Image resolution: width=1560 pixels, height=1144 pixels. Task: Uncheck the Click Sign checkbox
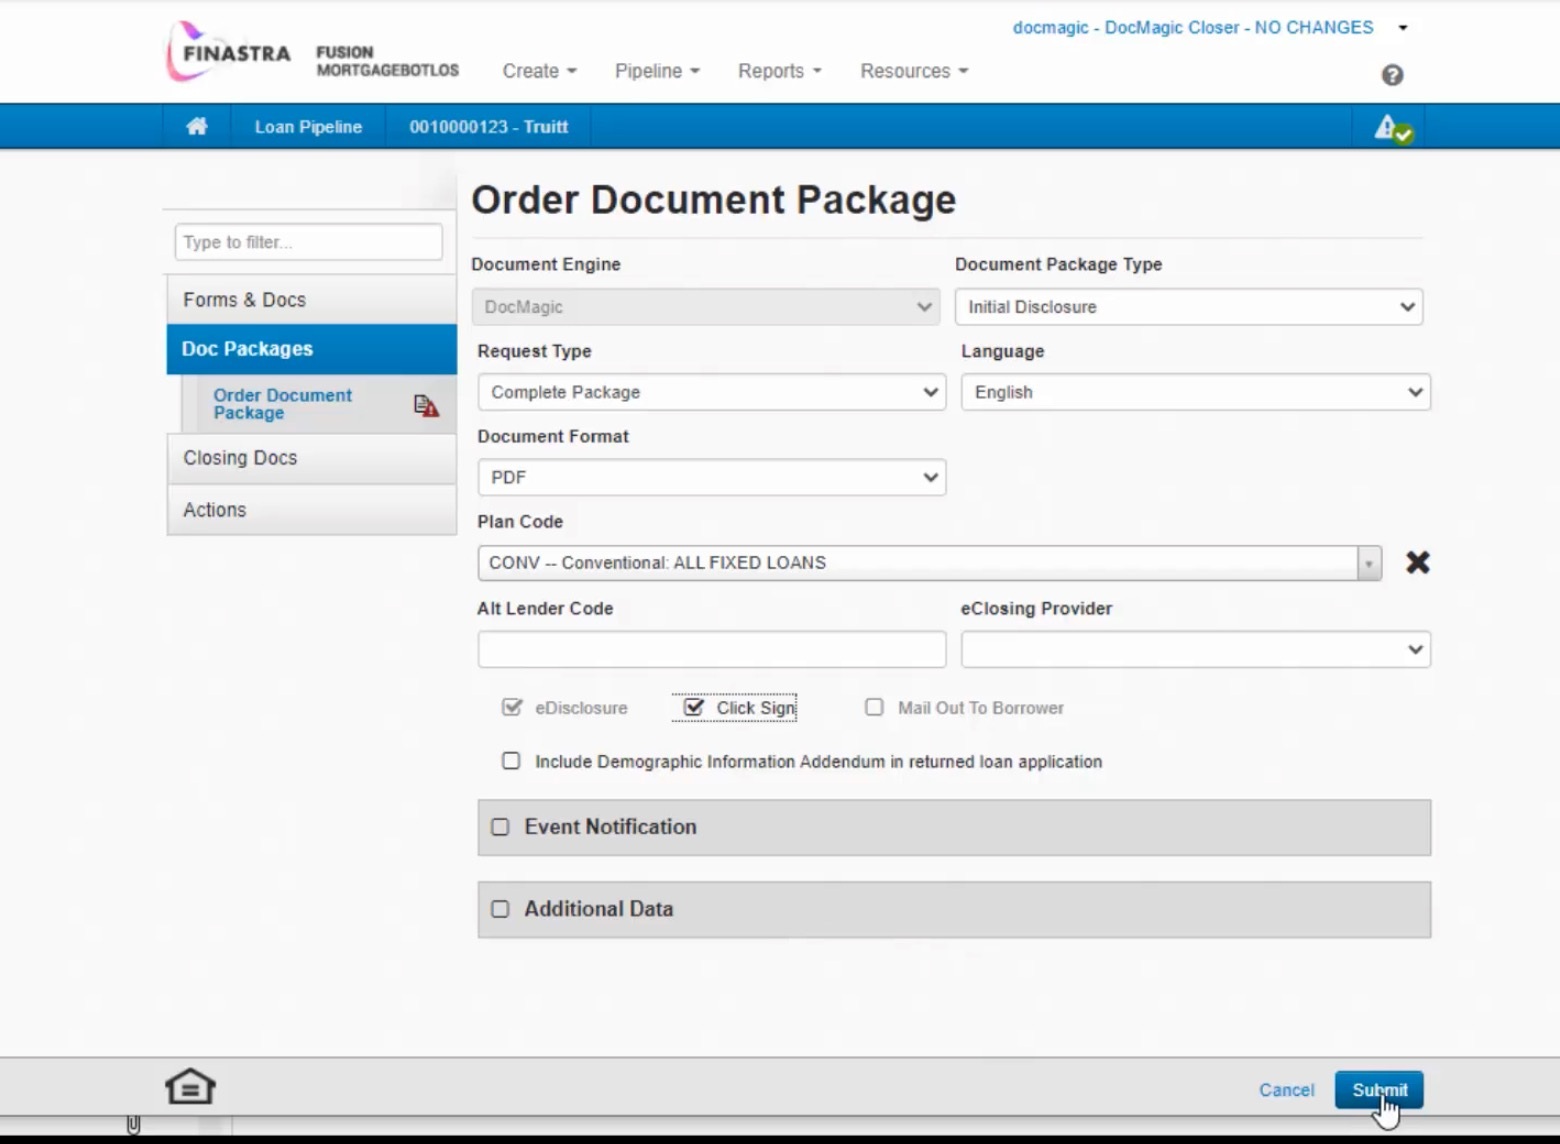693,707
